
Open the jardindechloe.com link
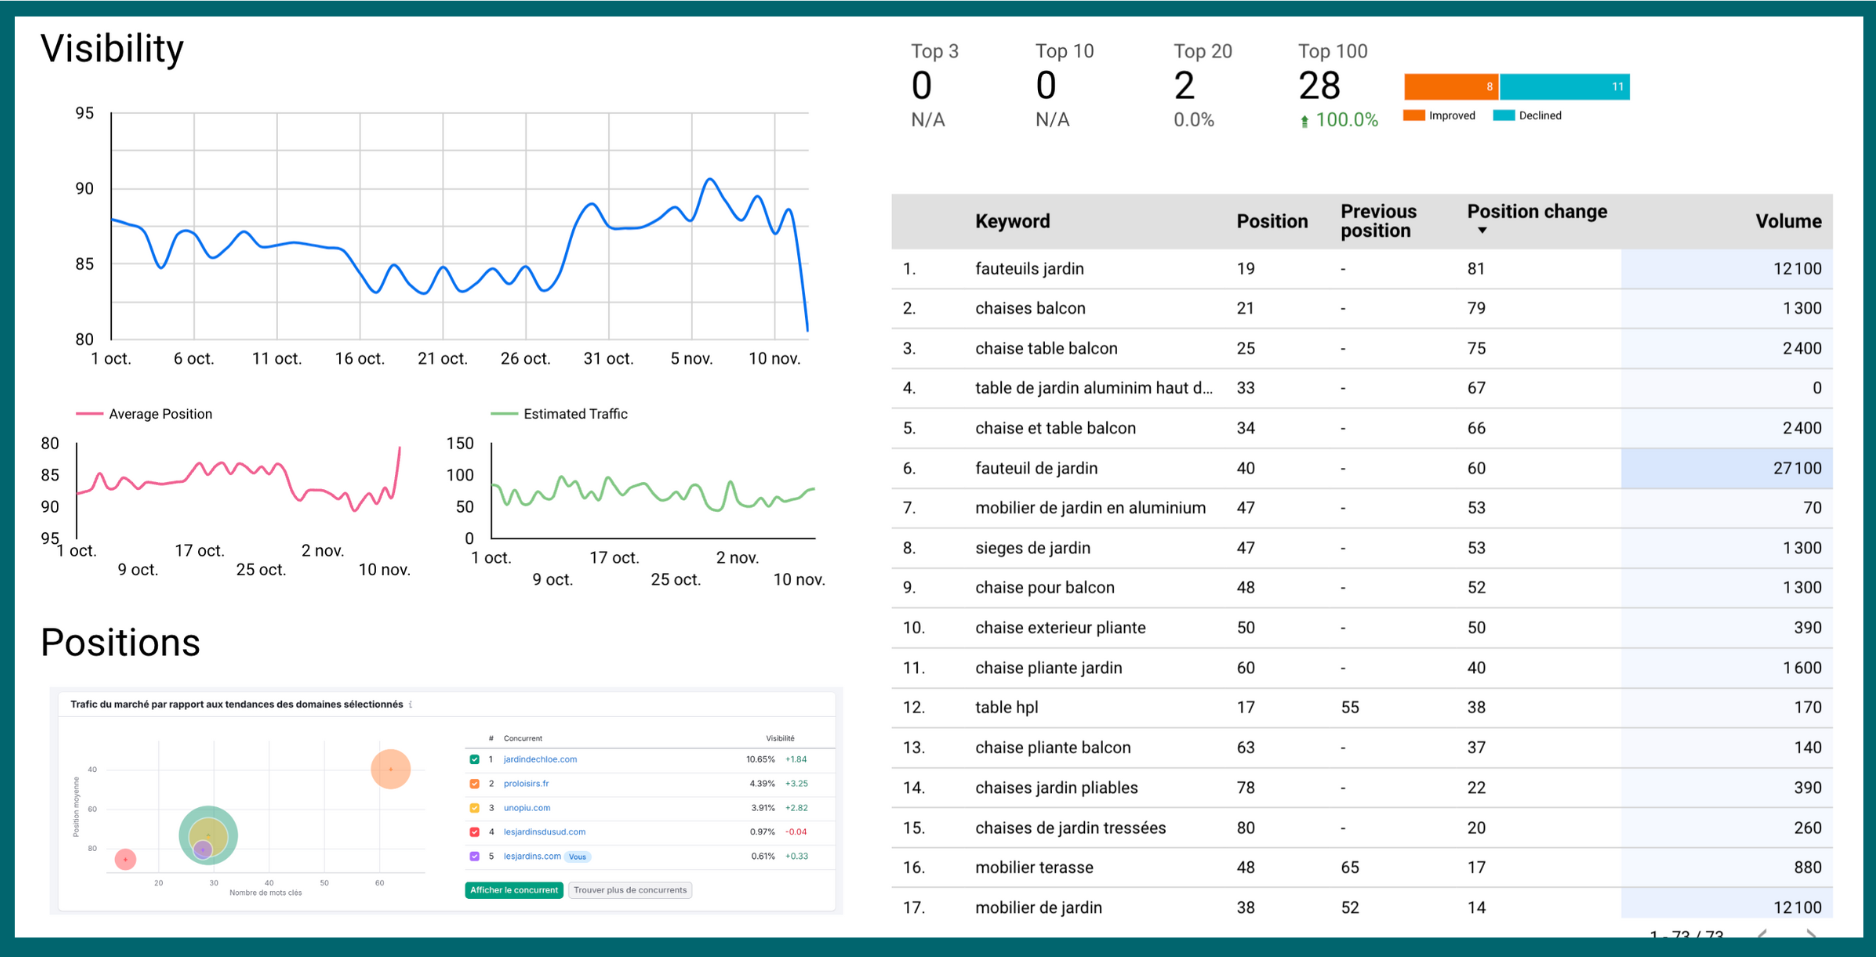click(x=540, y=759)
